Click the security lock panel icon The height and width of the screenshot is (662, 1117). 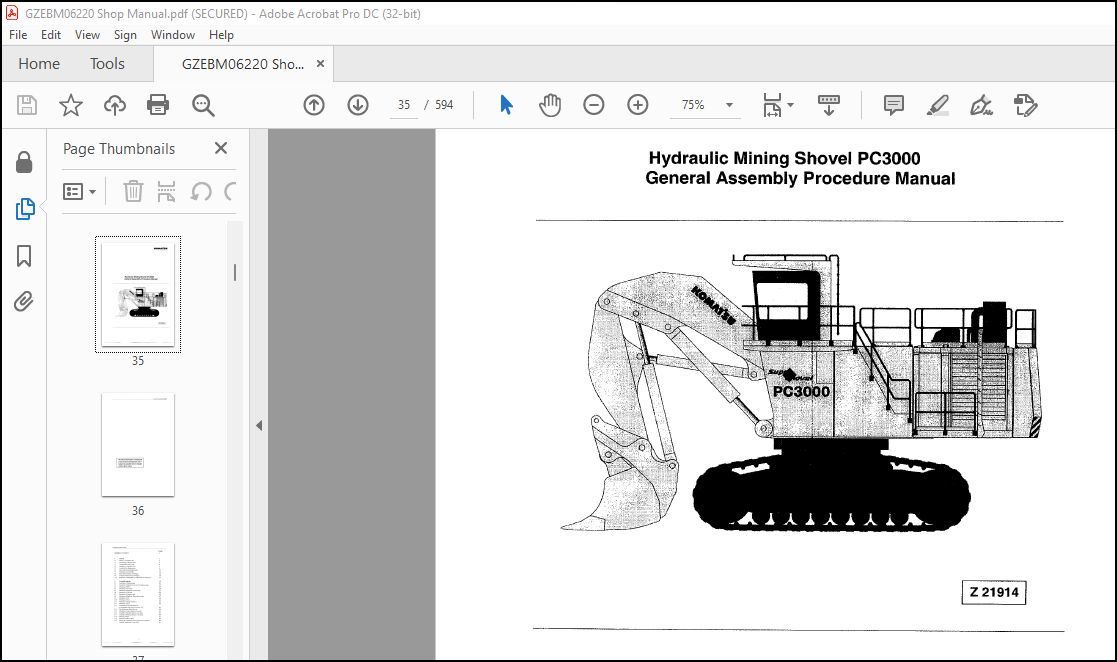click(24, 162)
